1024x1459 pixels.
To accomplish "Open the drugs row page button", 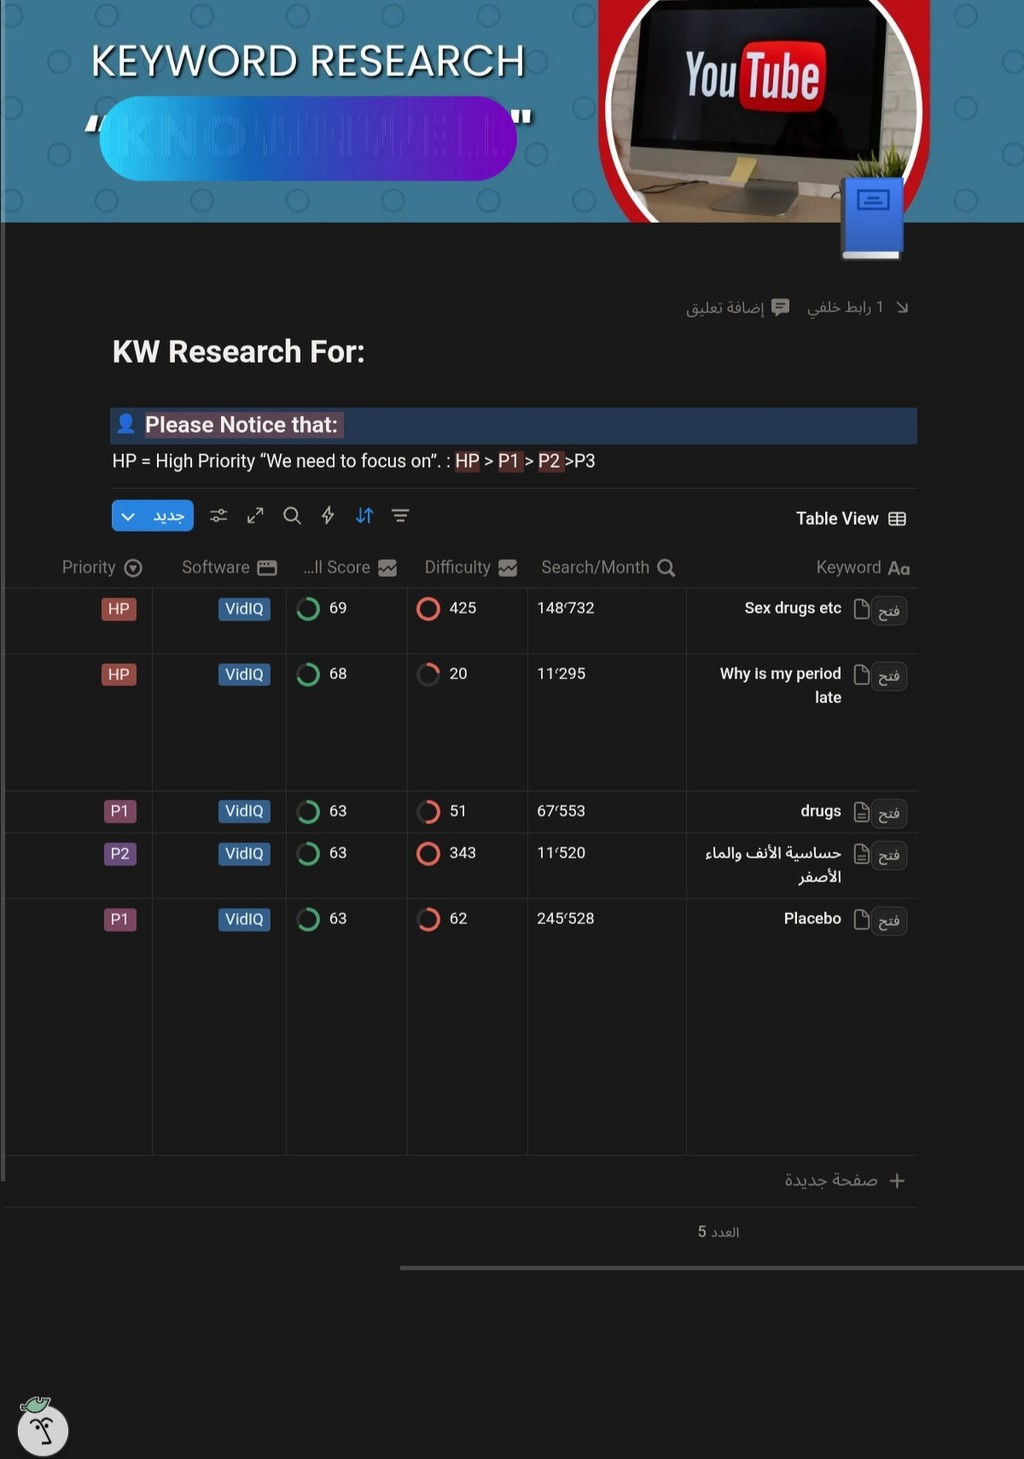I will click(889, 814).
